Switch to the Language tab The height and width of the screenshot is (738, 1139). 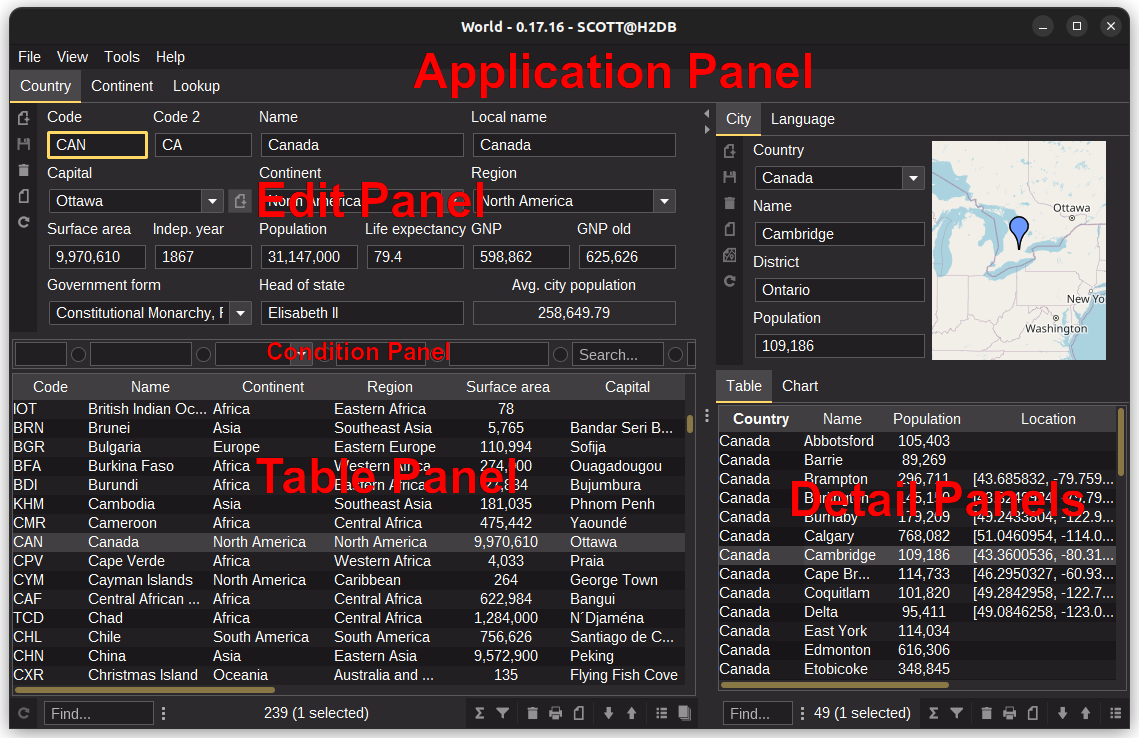tap(801, 119)
